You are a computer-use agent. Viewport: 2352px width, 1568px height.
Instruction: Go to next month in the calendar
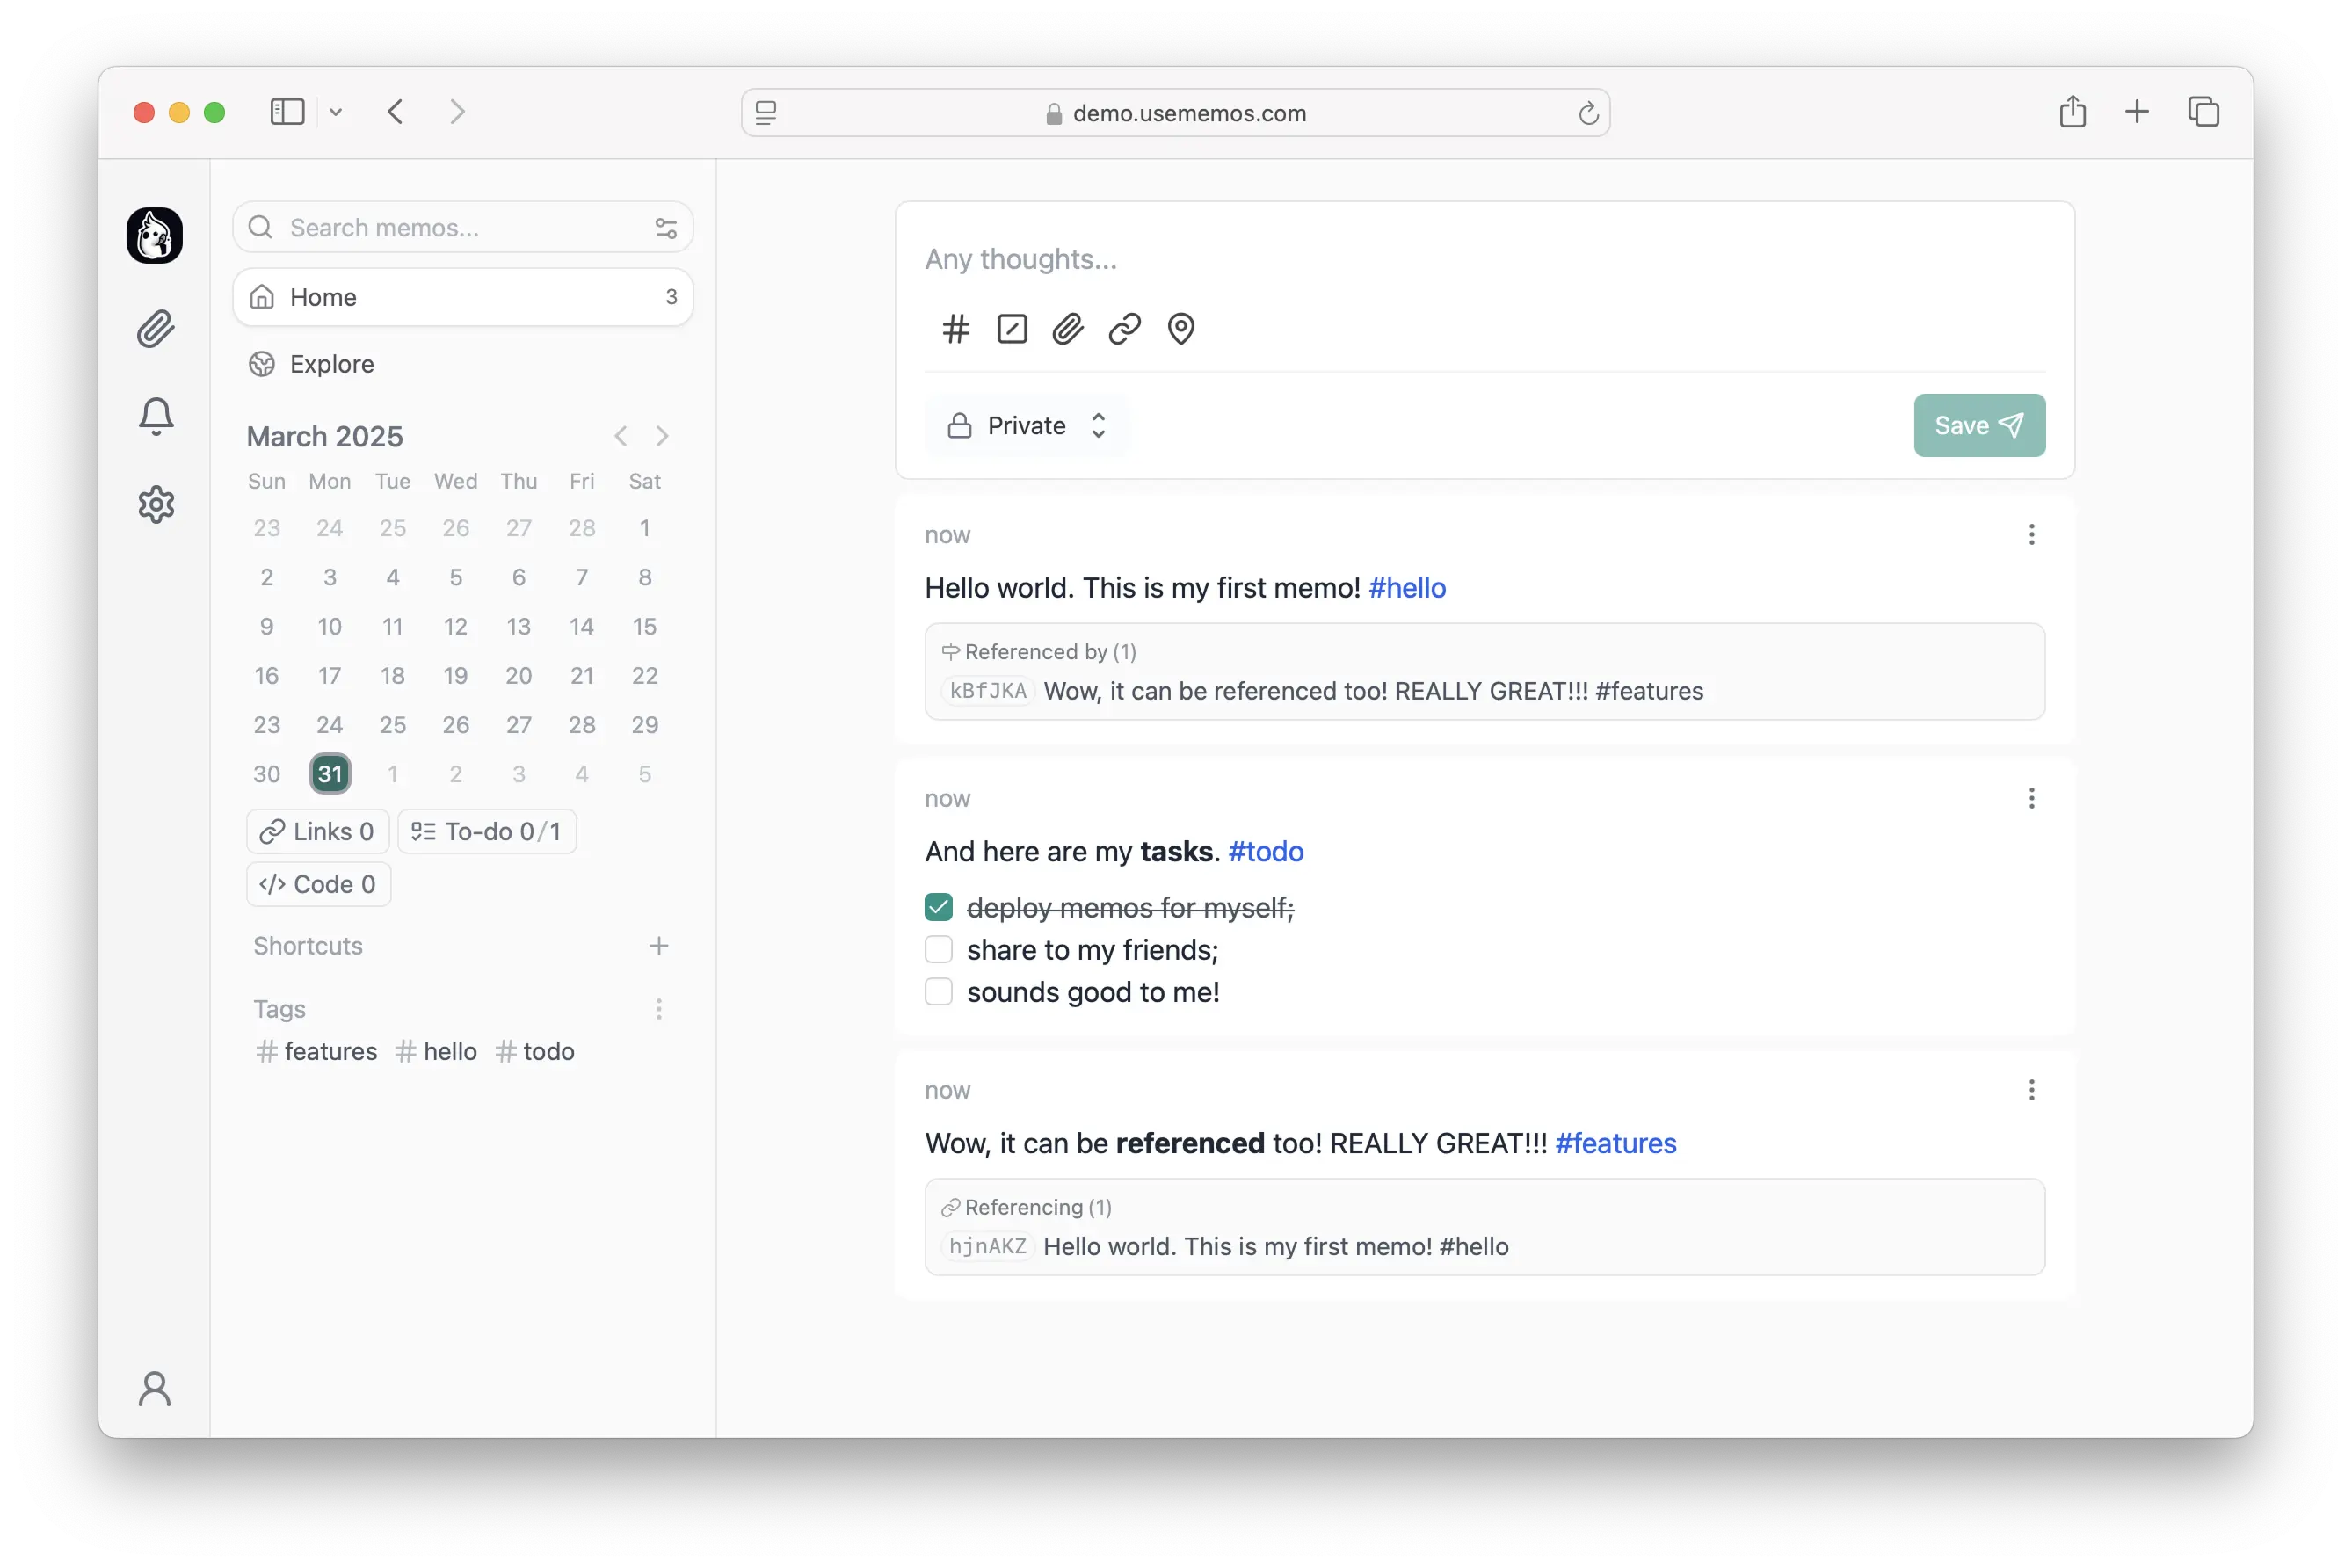[662, 435]
